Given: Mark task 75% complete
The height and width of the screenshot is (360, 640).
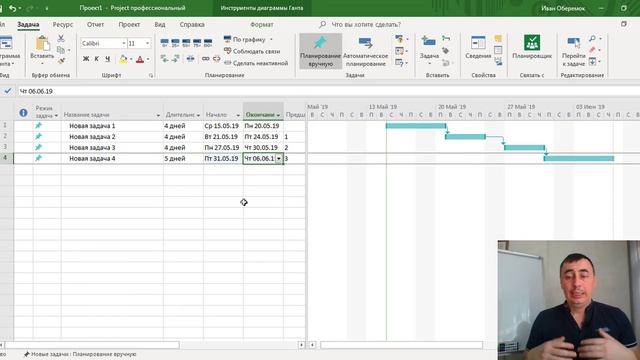Looking at the screenshot, I should point(197,42).
